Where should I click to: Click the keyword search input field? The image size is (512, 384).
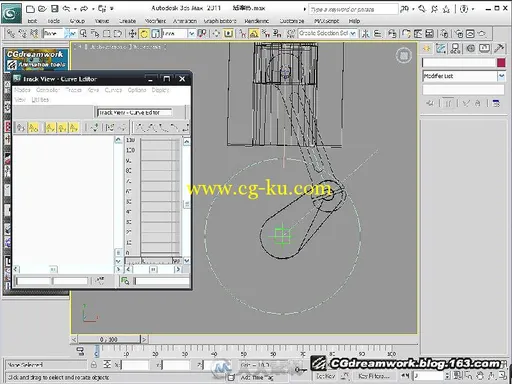[x=353, y=9]
